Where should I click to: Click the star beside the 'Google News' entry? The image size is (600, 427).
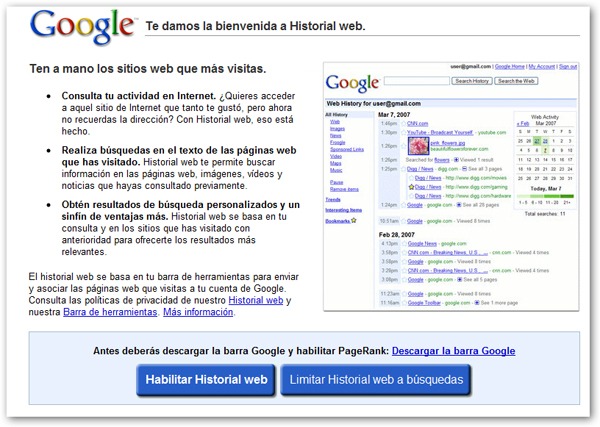(404, 243)
